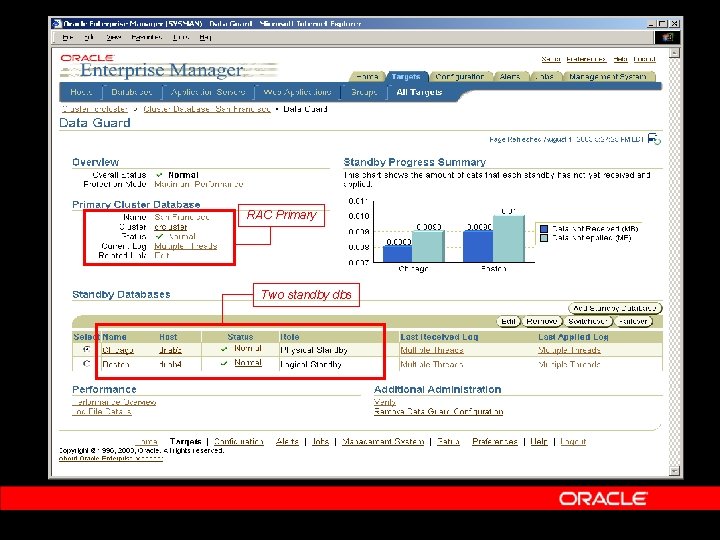Open the View menu

click(x=113, y=37)
